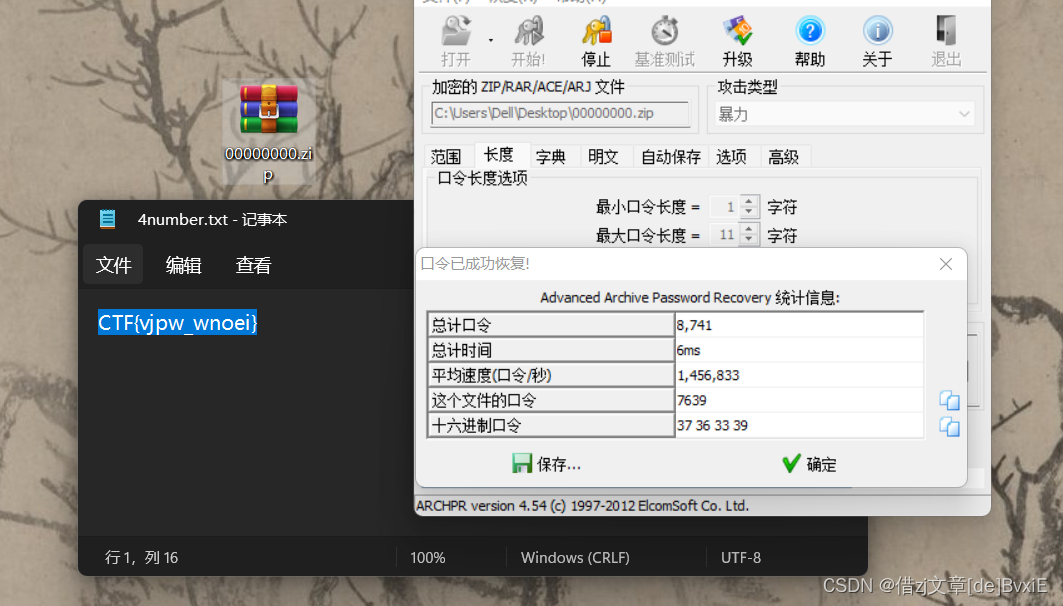Click 保存... button in results dialog
Screen dimensions: 1063x606
546,464
